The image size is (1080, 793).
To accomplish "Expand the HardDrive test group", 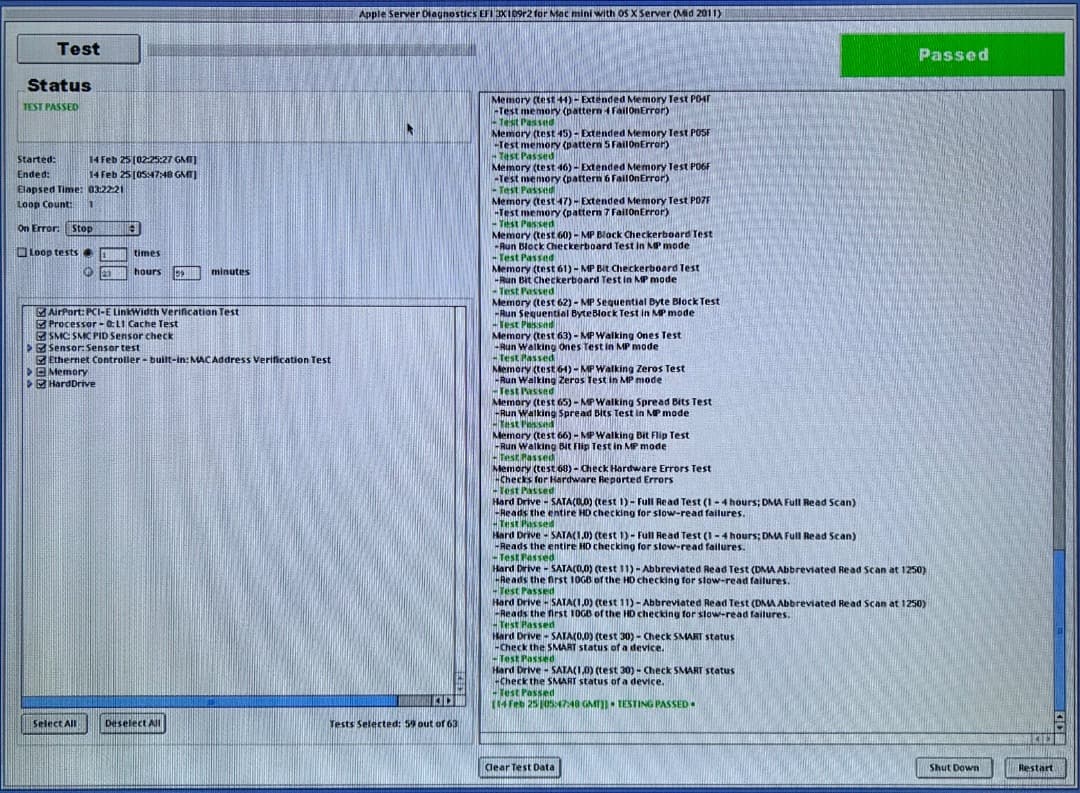I will [x=29, y=383].
